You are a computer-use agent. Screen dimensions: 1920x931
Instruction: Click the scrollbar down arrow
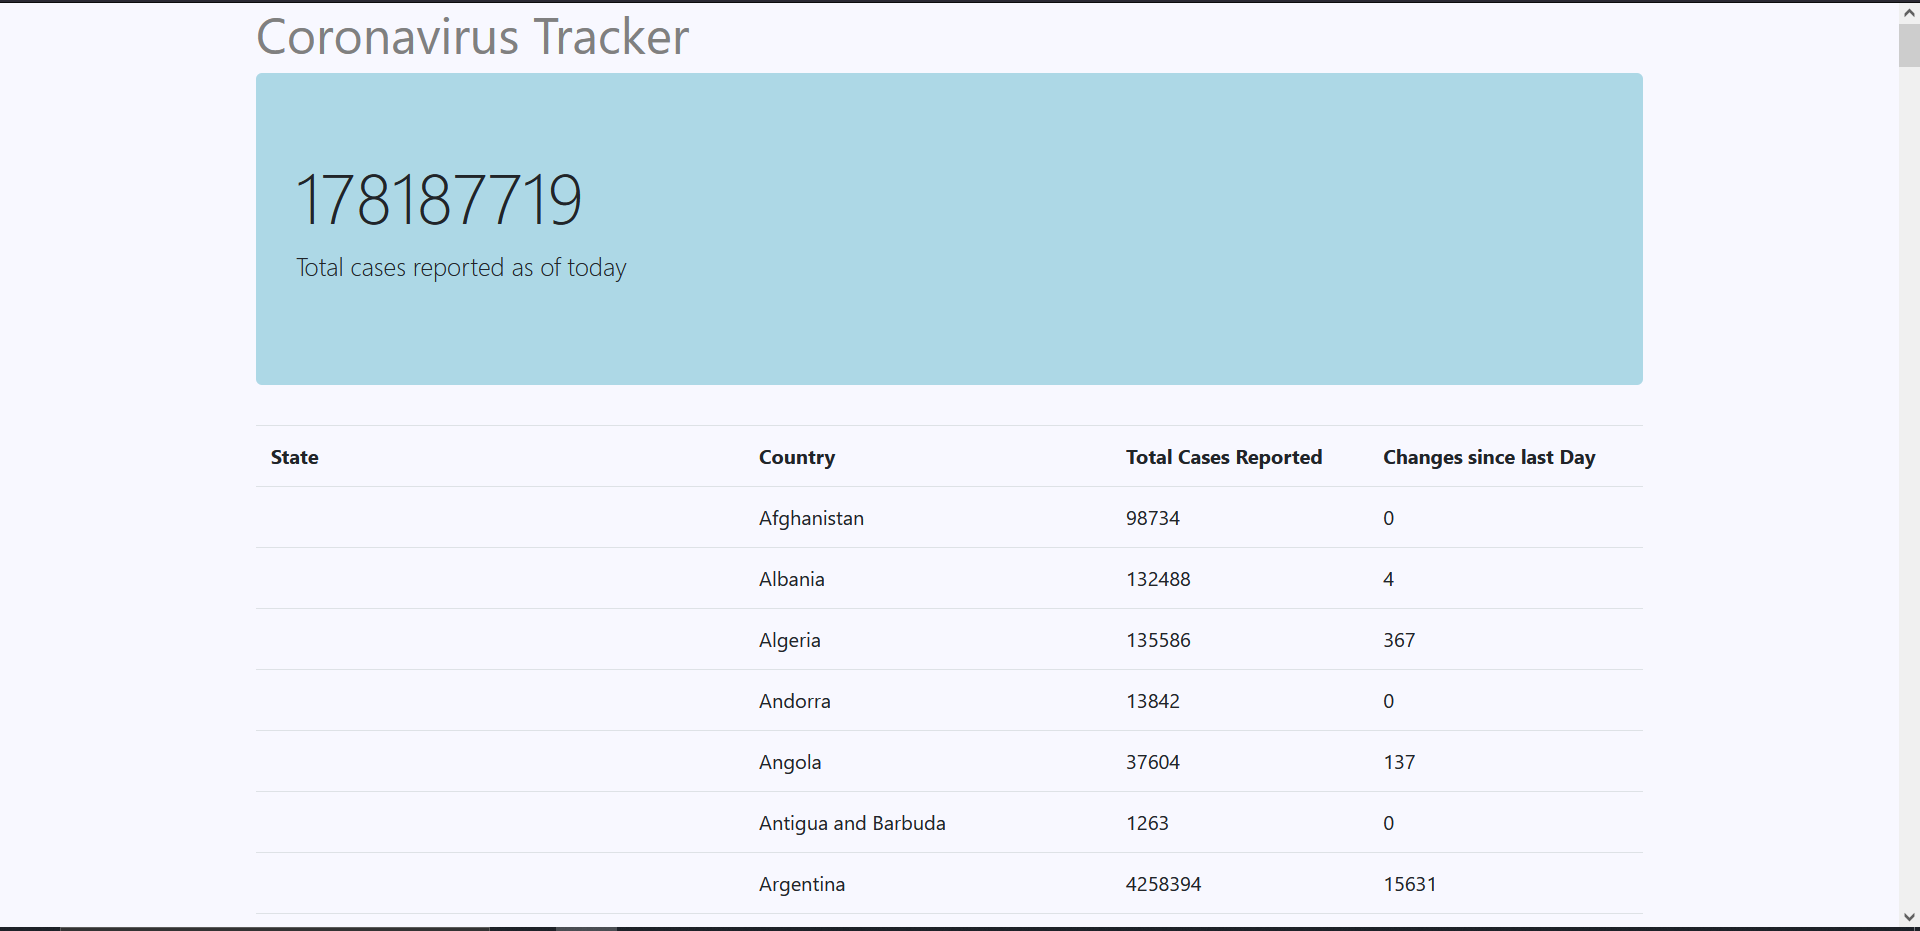(1909, 917)
